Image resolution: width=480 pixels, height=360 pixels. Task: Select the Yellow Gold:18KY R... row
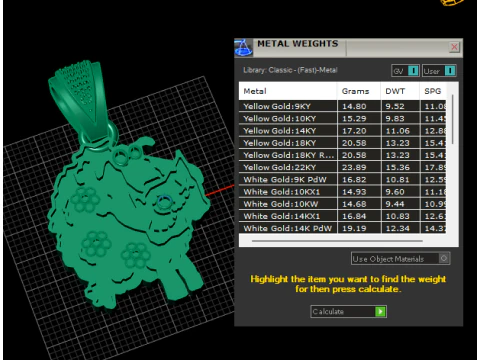[x=342, y=155]
